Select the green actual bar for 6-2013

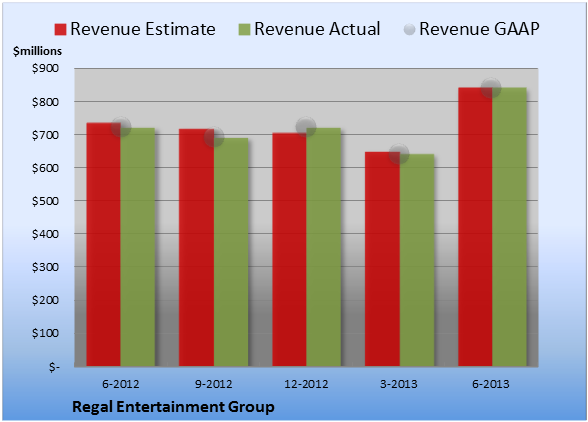coord(509,227)
